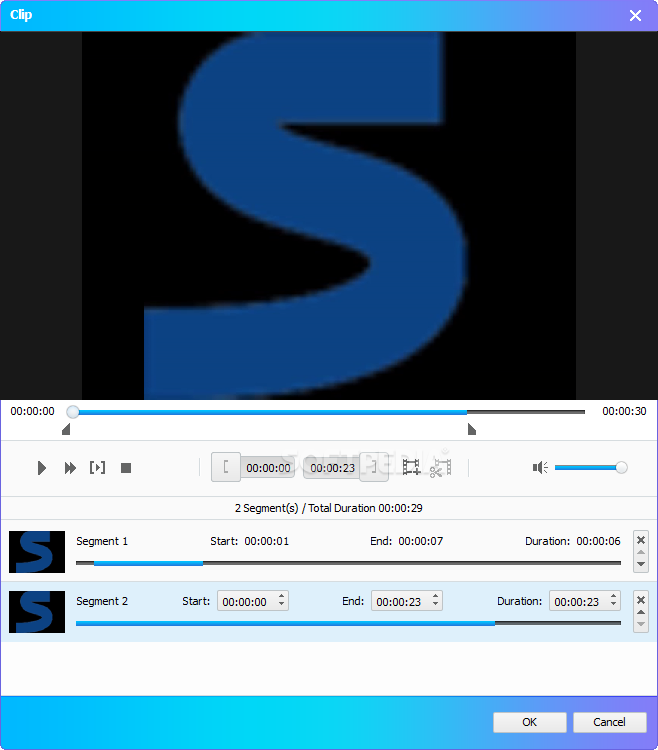
Task: Click the left trim marker on timeline
Action: pyautogui.click(x=66, y=429)
